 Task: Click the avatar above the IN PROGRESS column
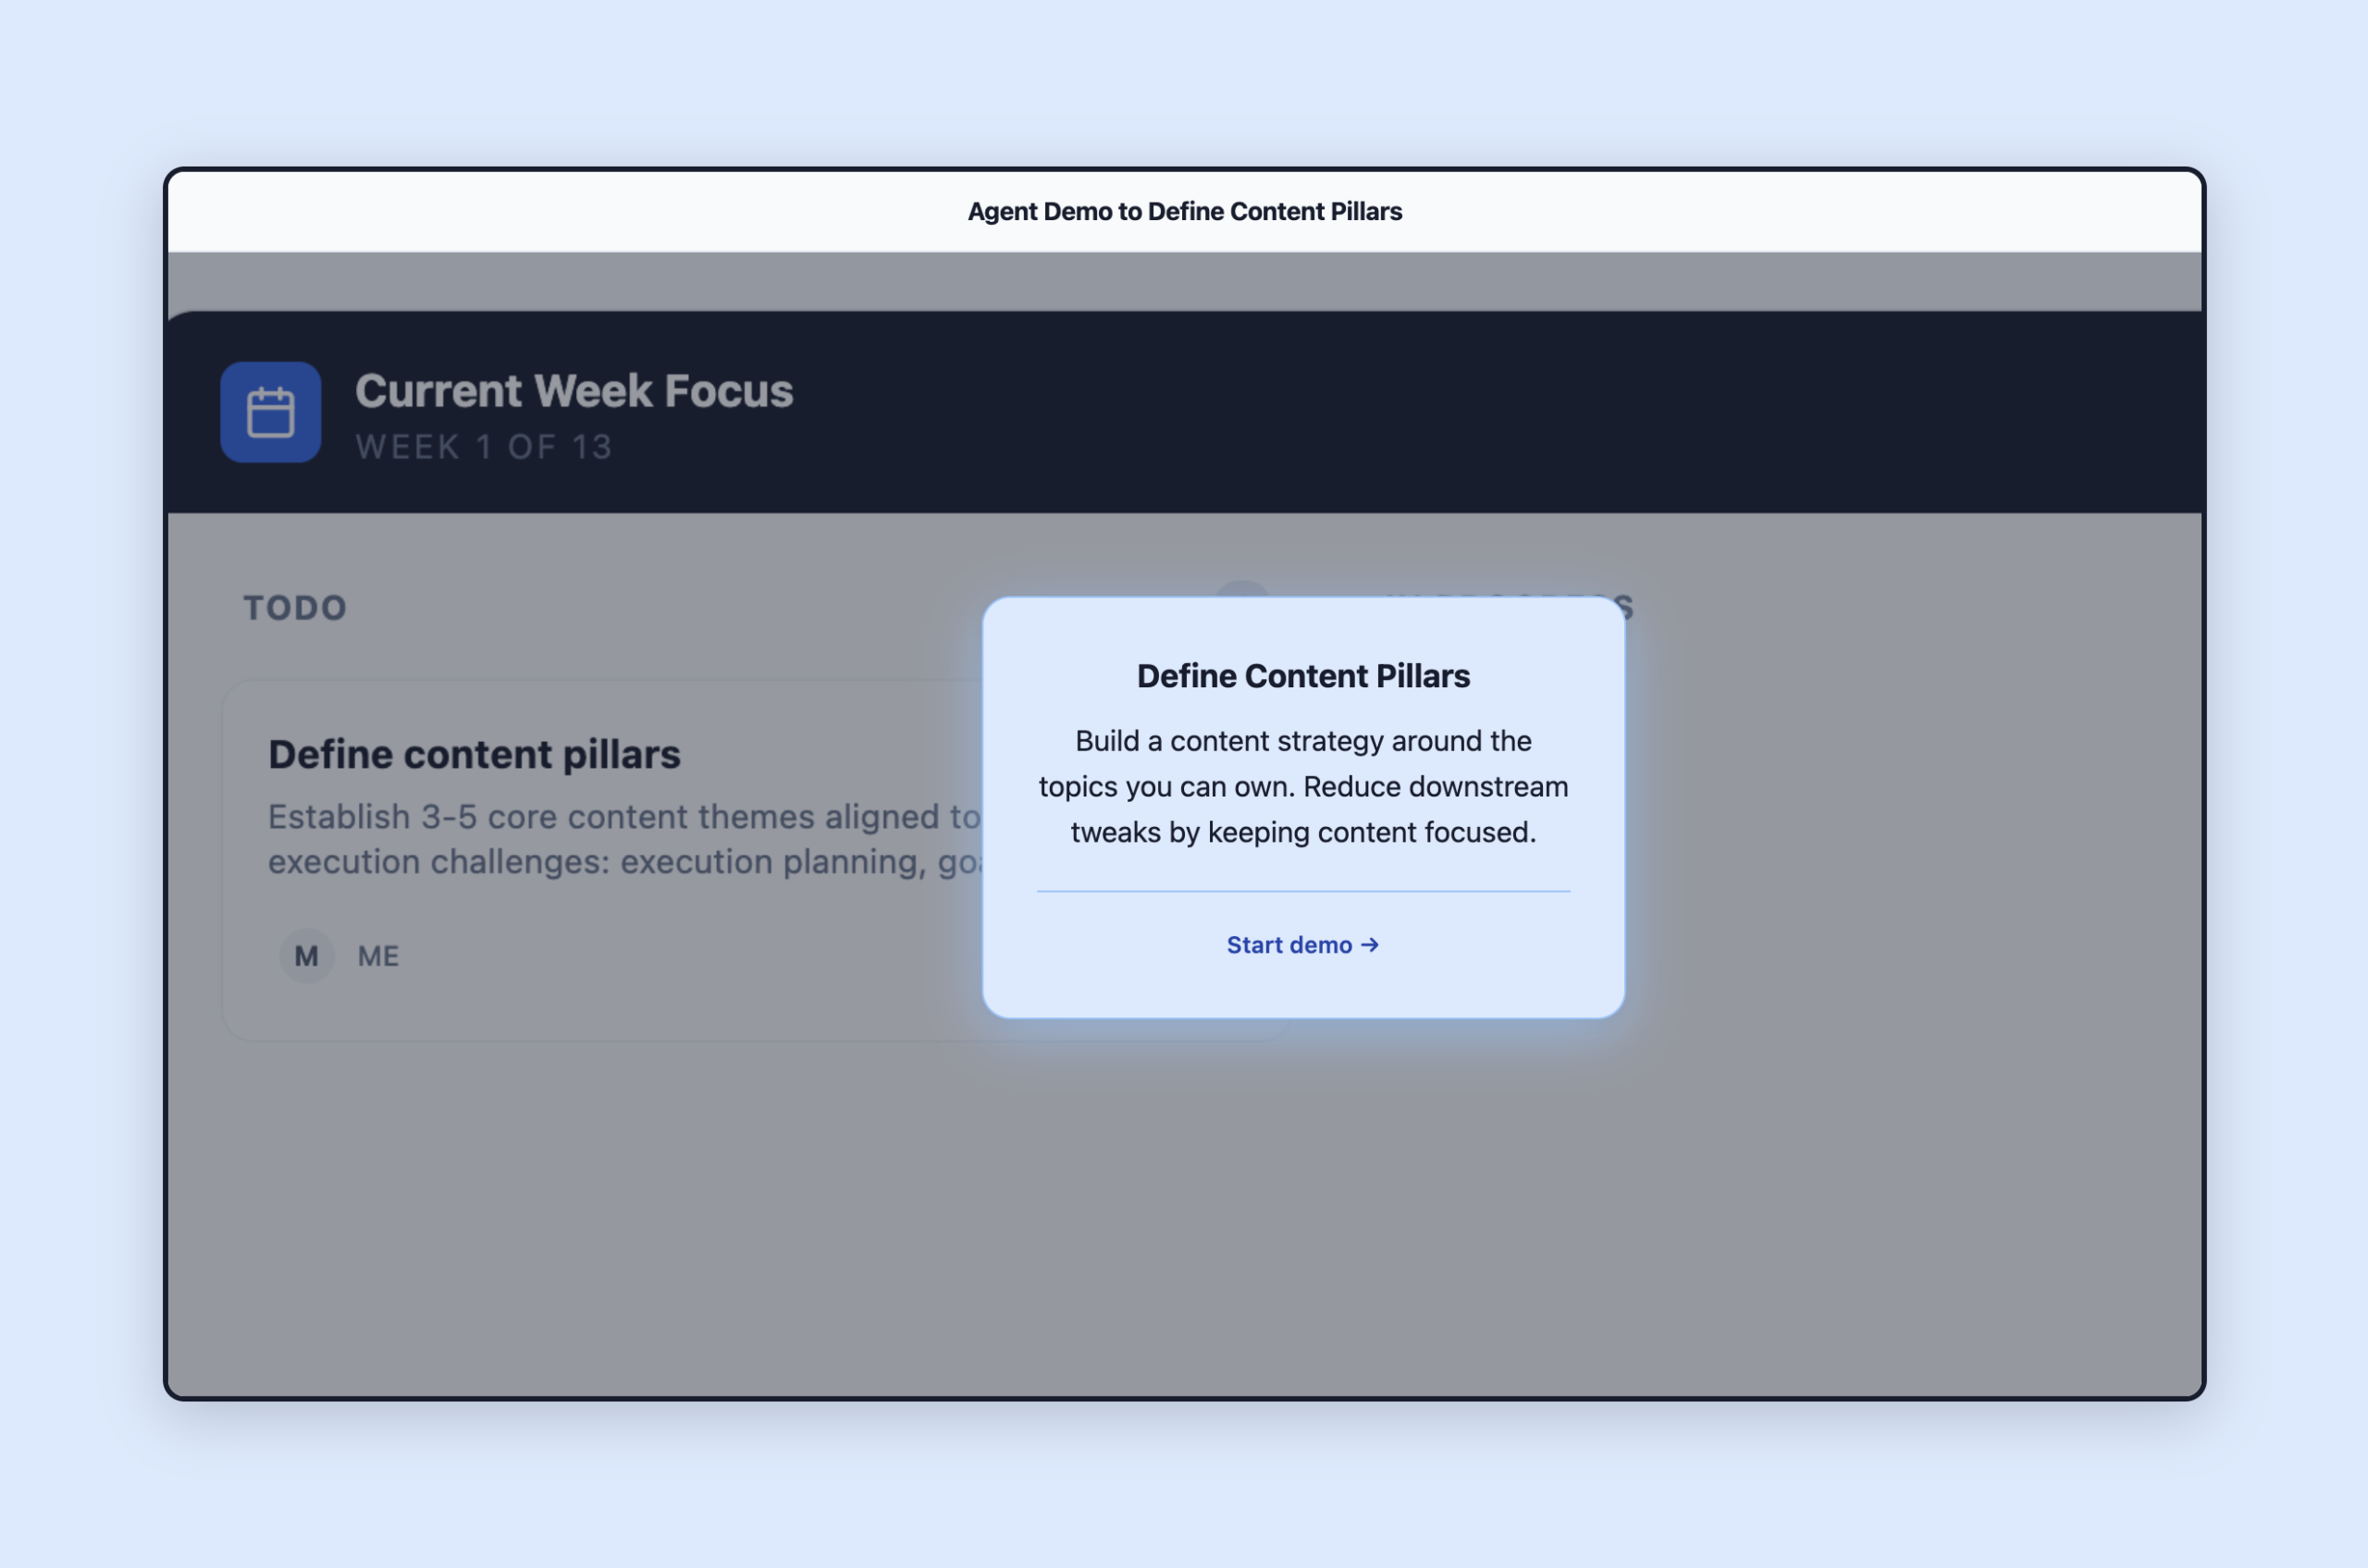click(1243, 600)
